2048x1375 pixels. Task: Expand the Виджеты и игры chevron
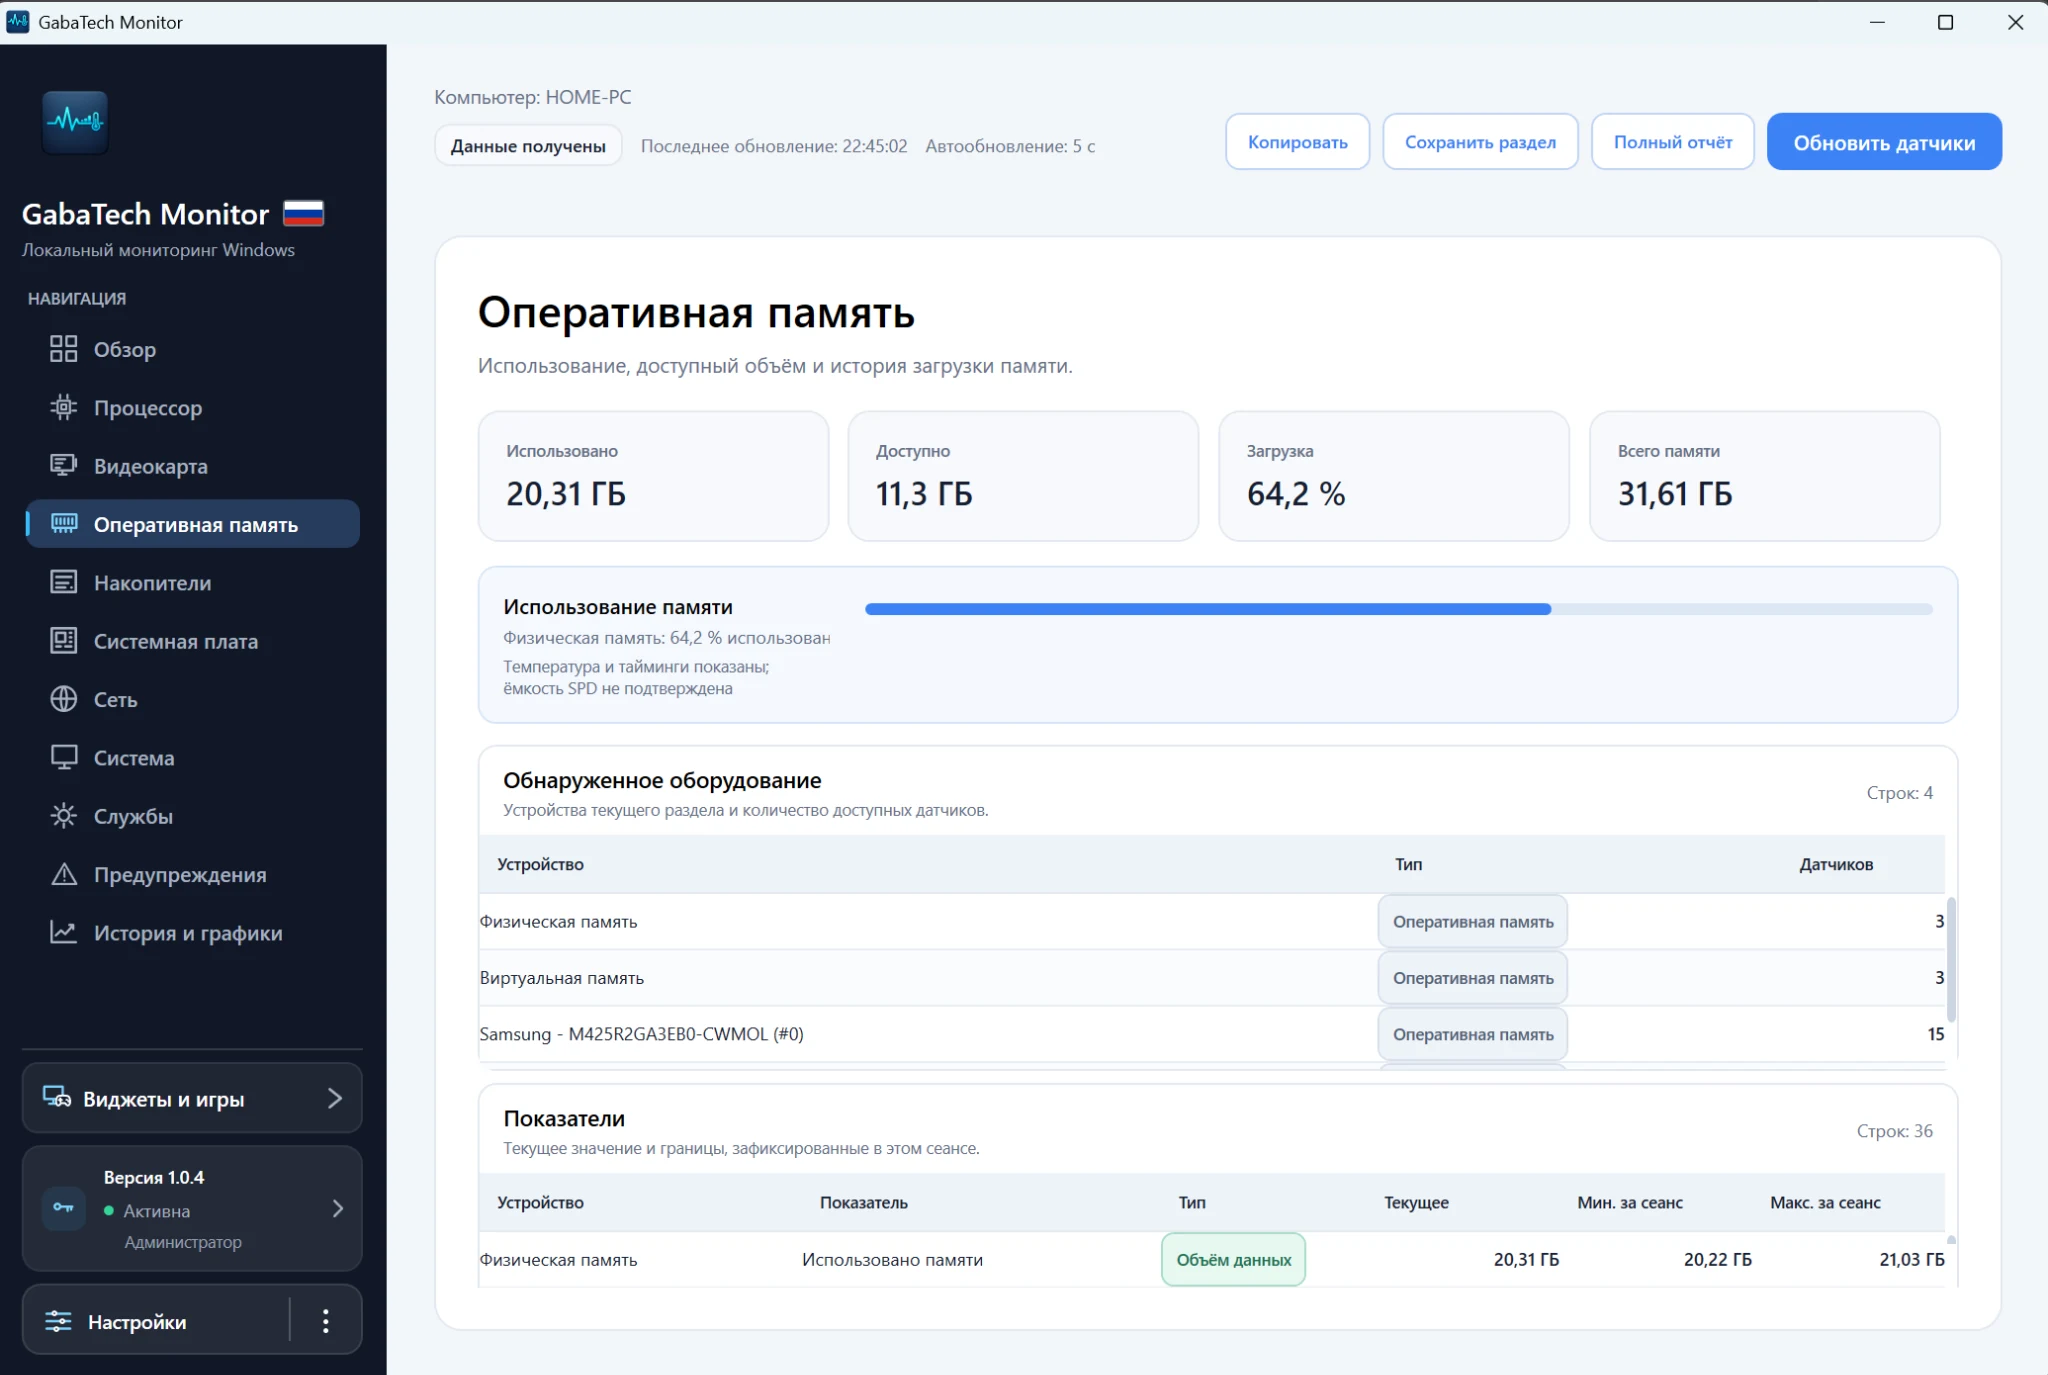click(x=335, y=1098)
